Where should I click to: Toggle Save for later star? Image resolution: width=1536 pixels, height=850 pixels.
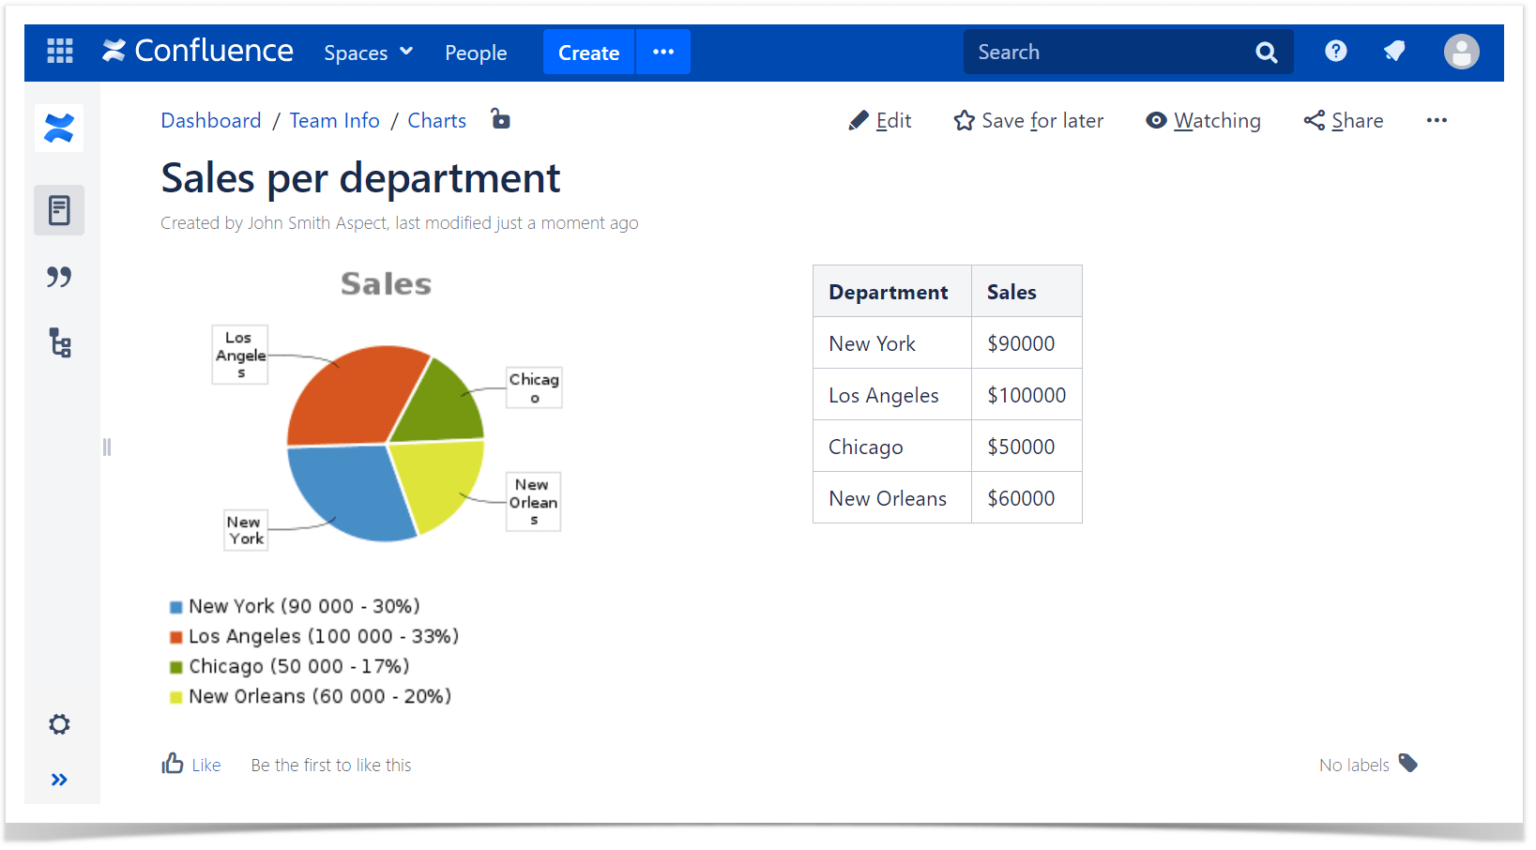[1028, 120]
